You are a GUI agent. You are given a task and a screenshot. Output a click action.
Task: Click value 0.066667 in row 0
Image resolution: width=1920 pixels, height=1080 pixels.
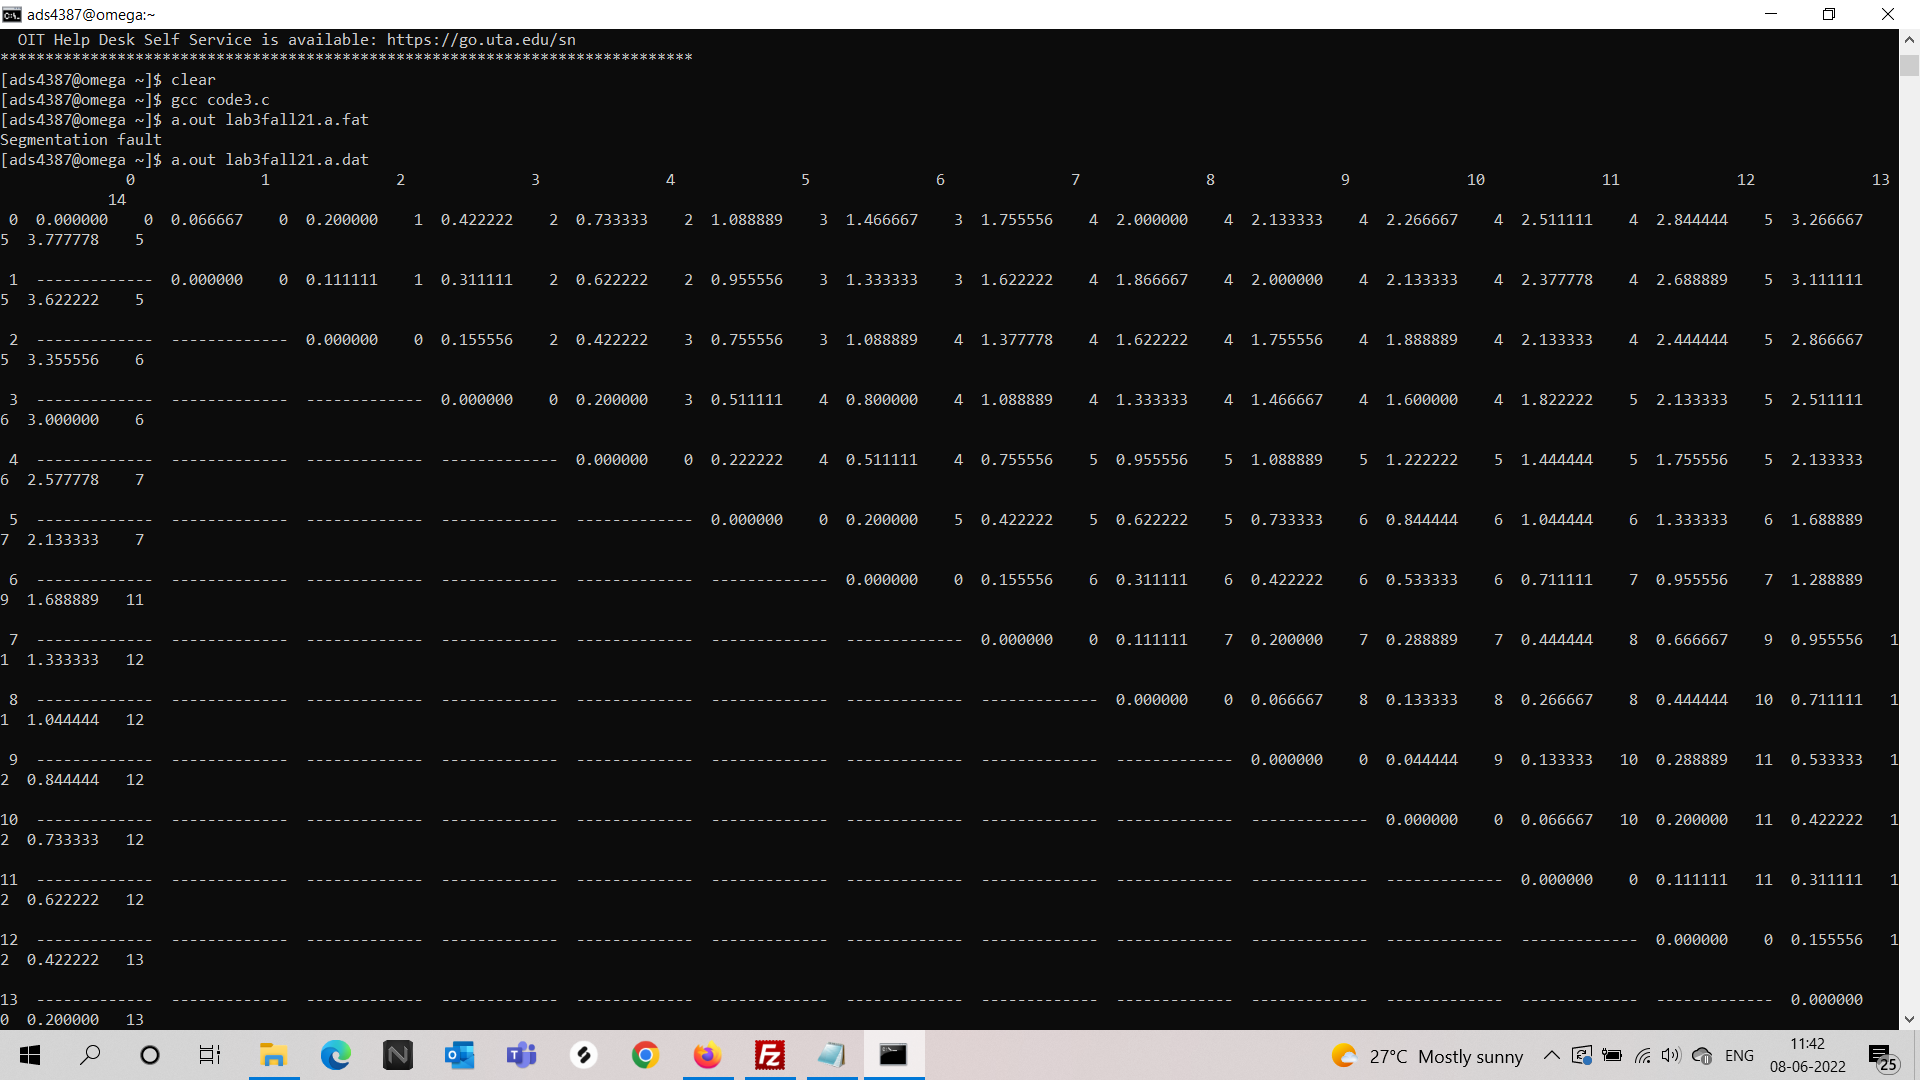click(207, 220)
